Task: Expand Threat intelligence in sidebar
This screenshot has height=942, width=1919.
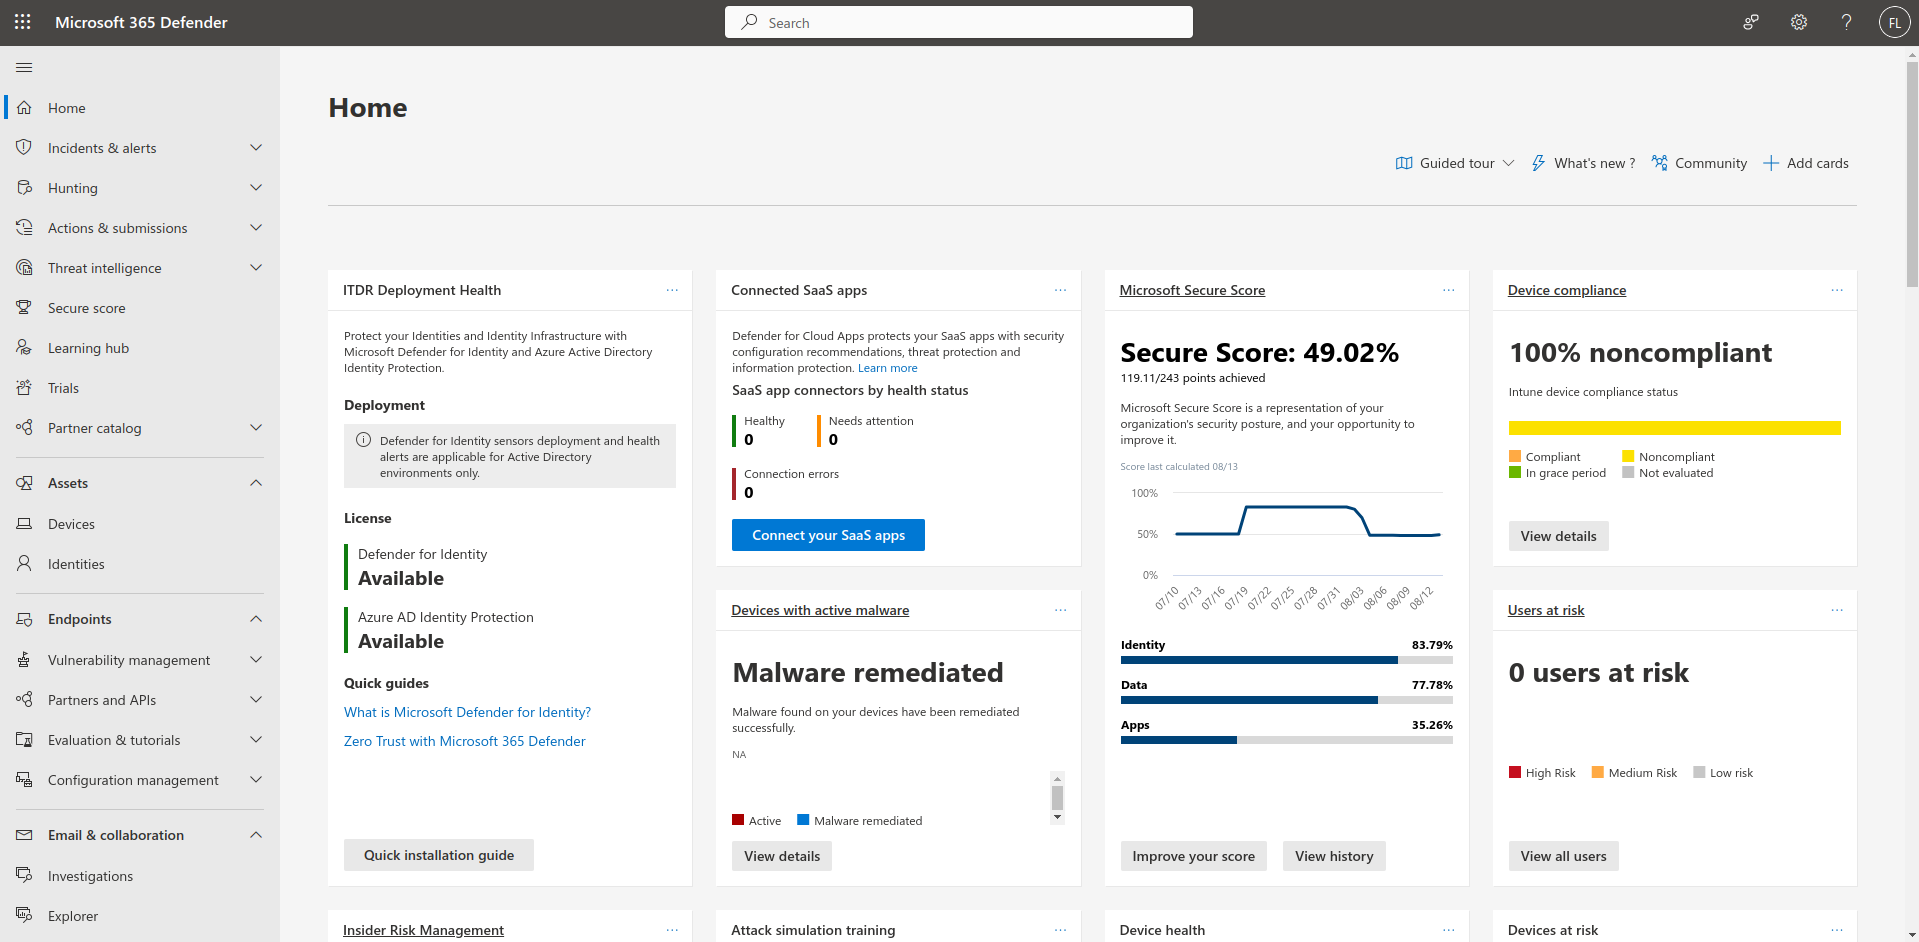Action: (256, 268)
